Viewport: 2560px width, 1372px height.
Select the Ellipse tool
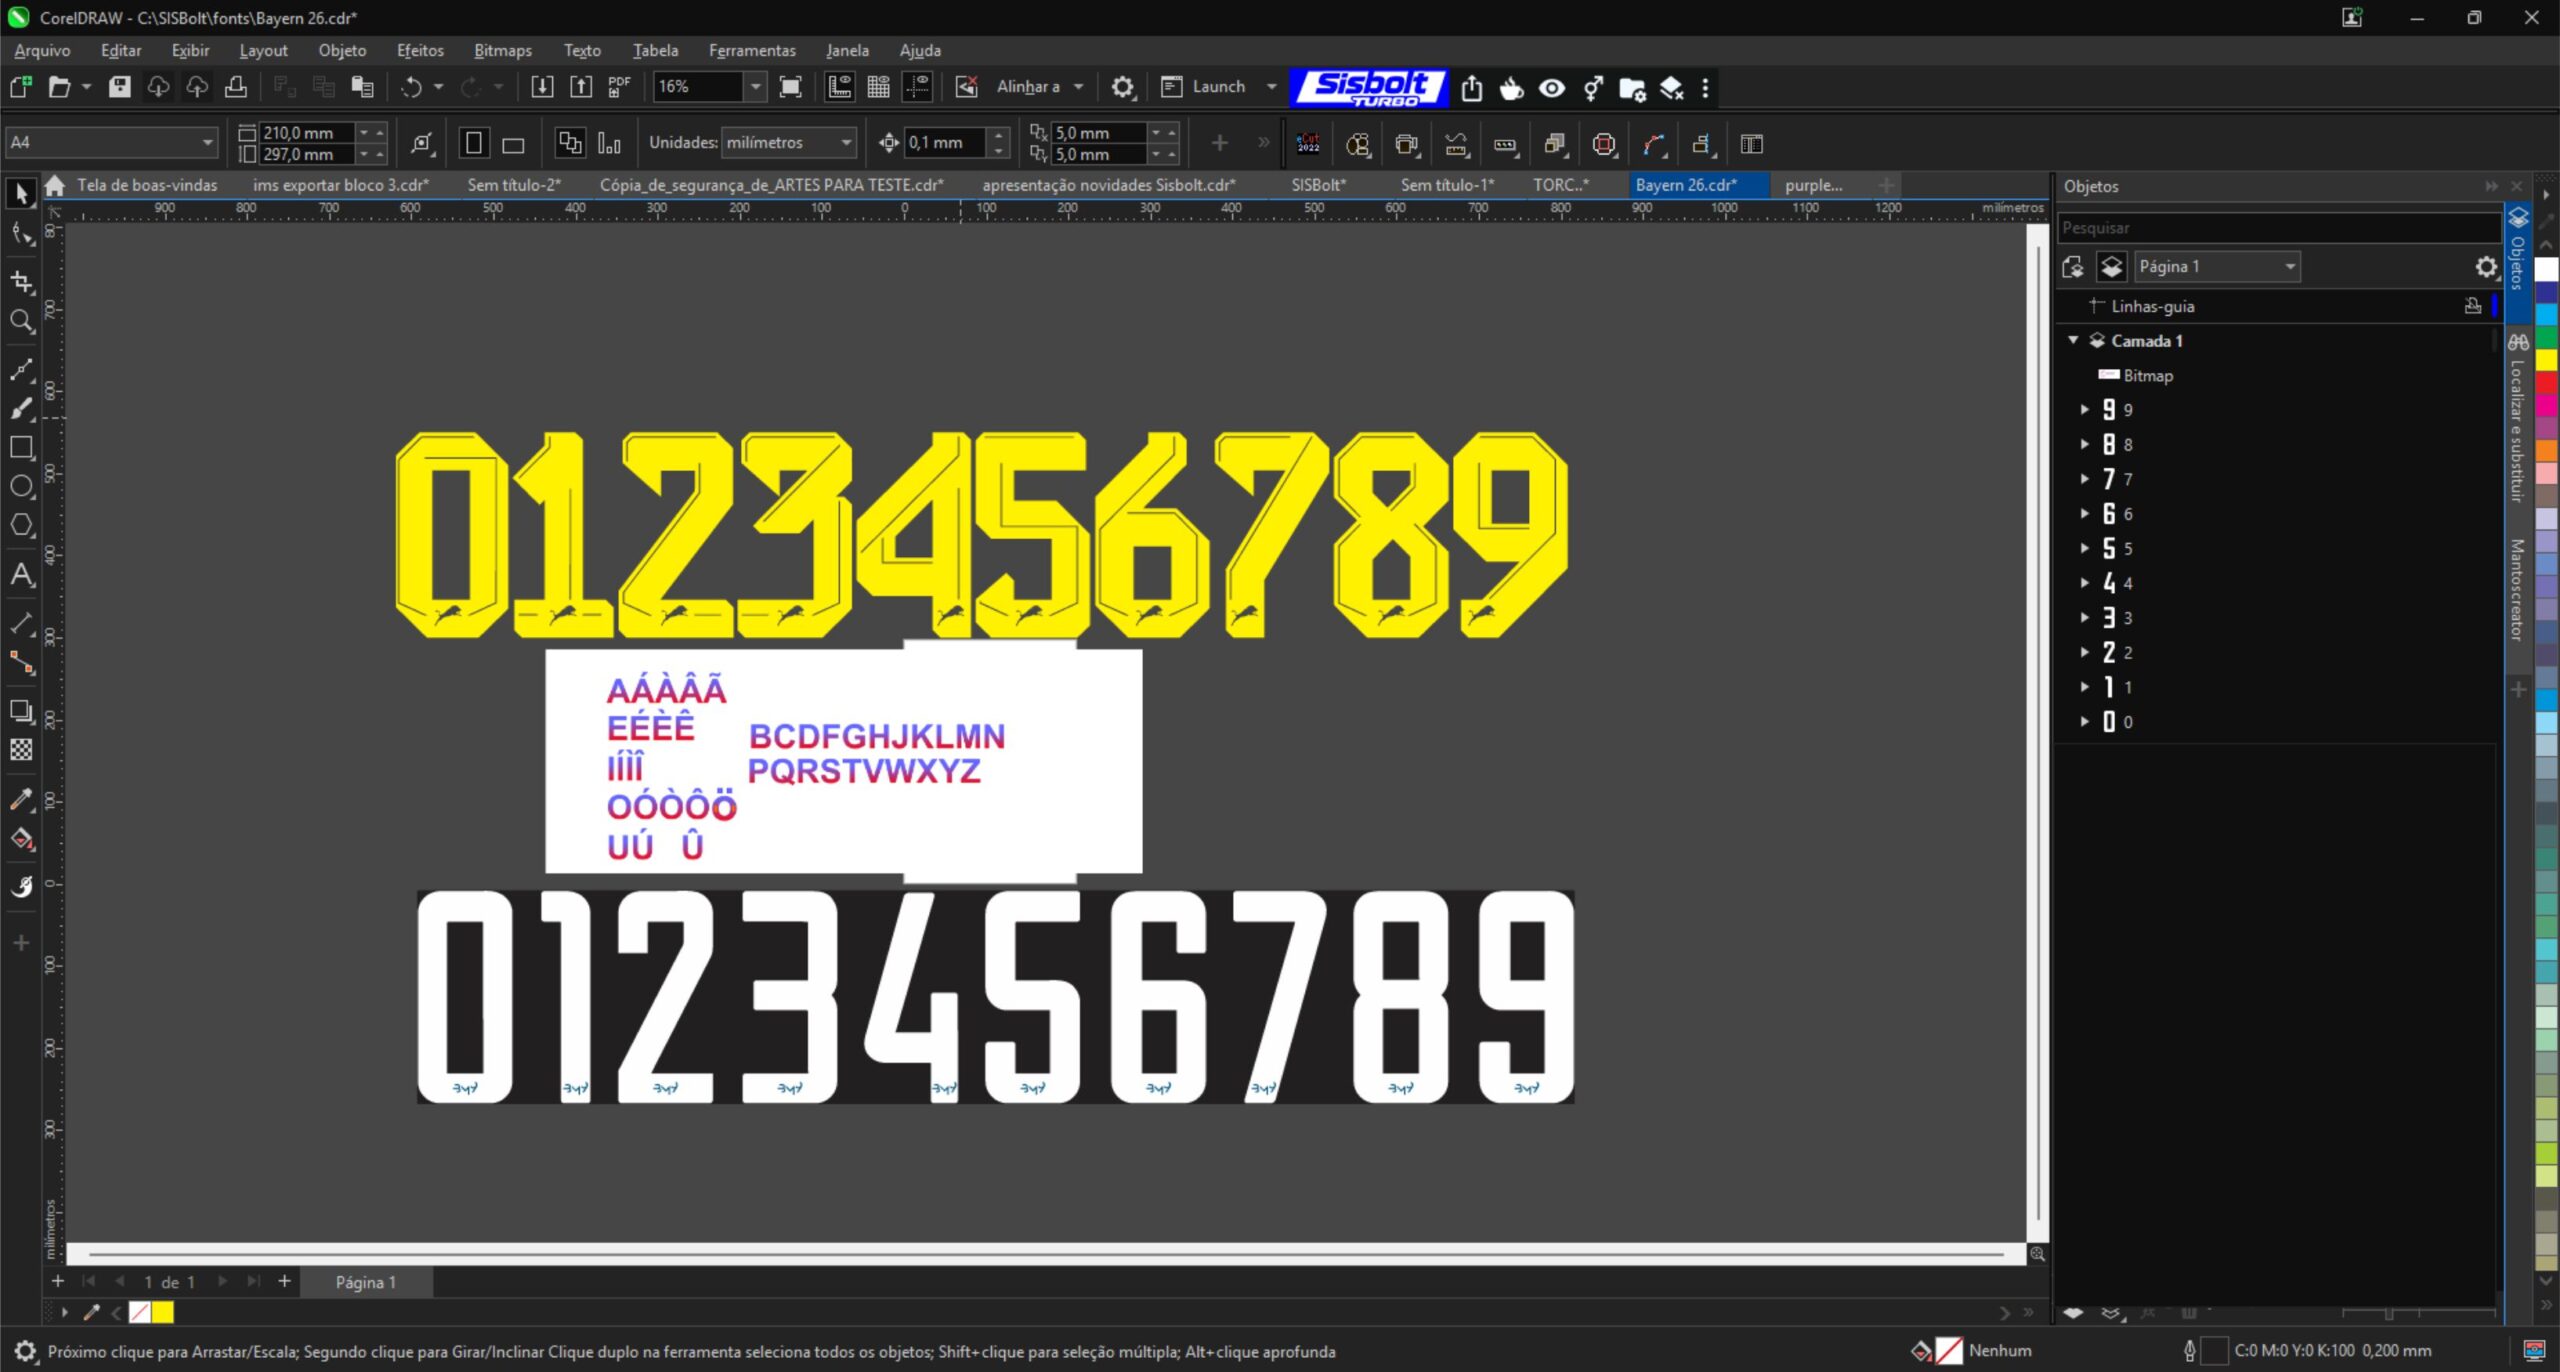click(x=21, y=486)
